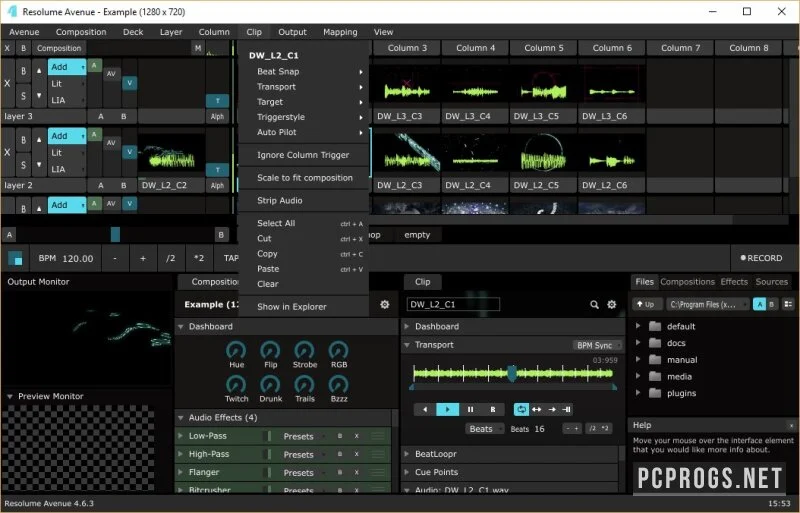Image resolution: width=800 pixels, height=513 pixels.
Task: Remove the Low-Pass effect with its X
Action: pyautogui.click(x=357, y=436)
